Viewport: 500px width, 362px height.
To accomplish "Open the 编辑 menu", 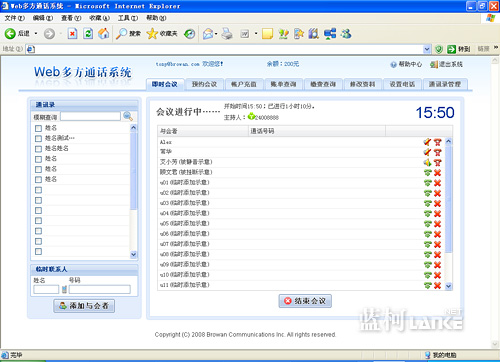I will coord(43,18).
